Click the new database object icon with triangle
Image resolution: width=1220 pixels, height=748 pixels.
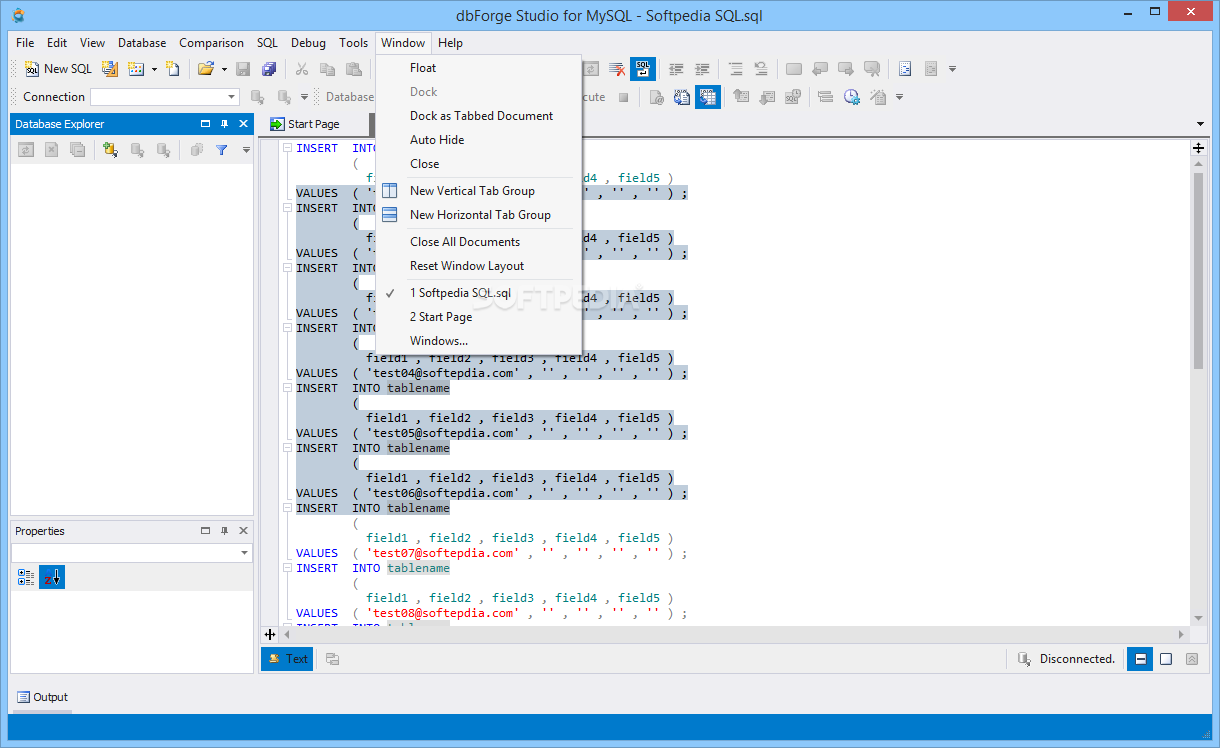pyautogui.click(x=110, y=69)
